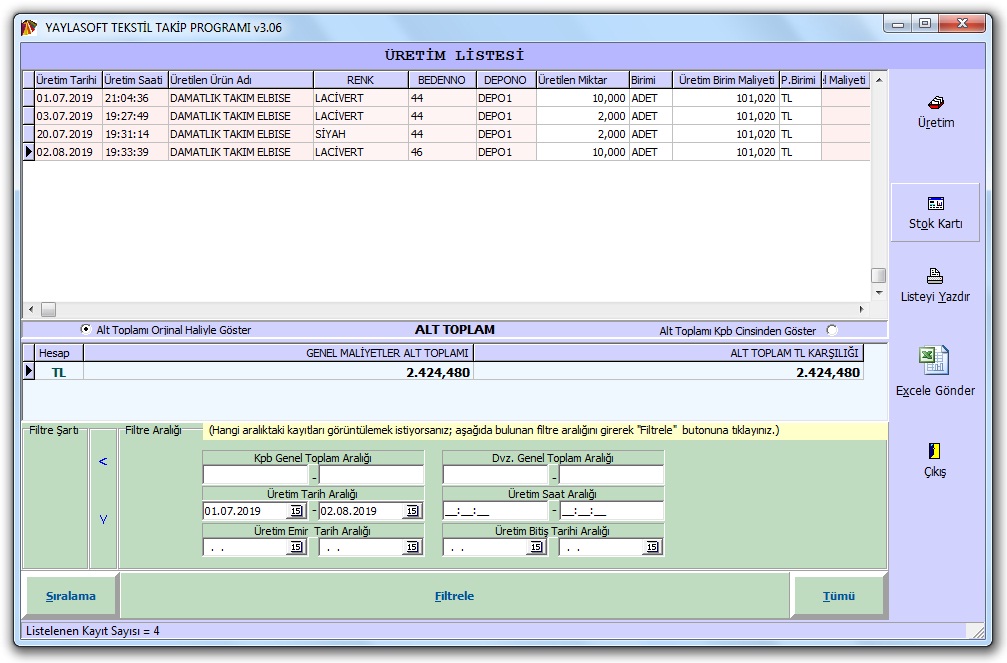Click the 2.424,480 TL Karşılığı total

point(828,373)
